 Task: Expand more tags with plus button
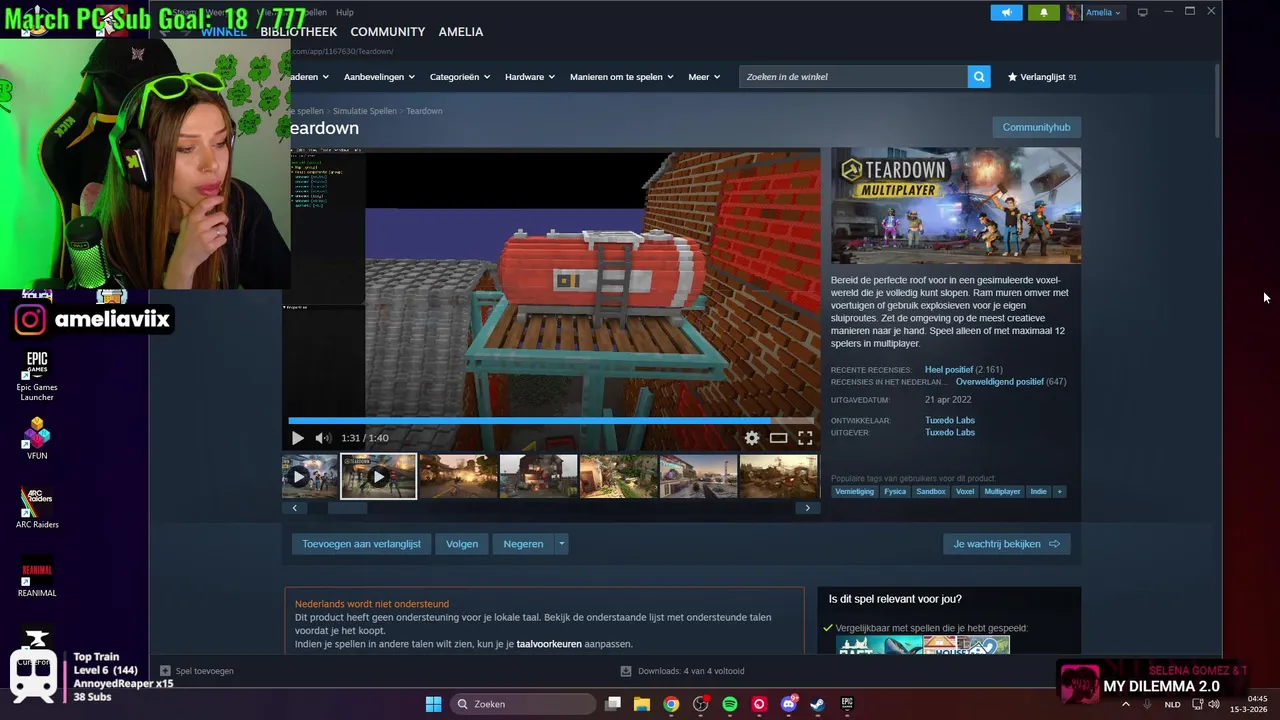[1059, 491]
